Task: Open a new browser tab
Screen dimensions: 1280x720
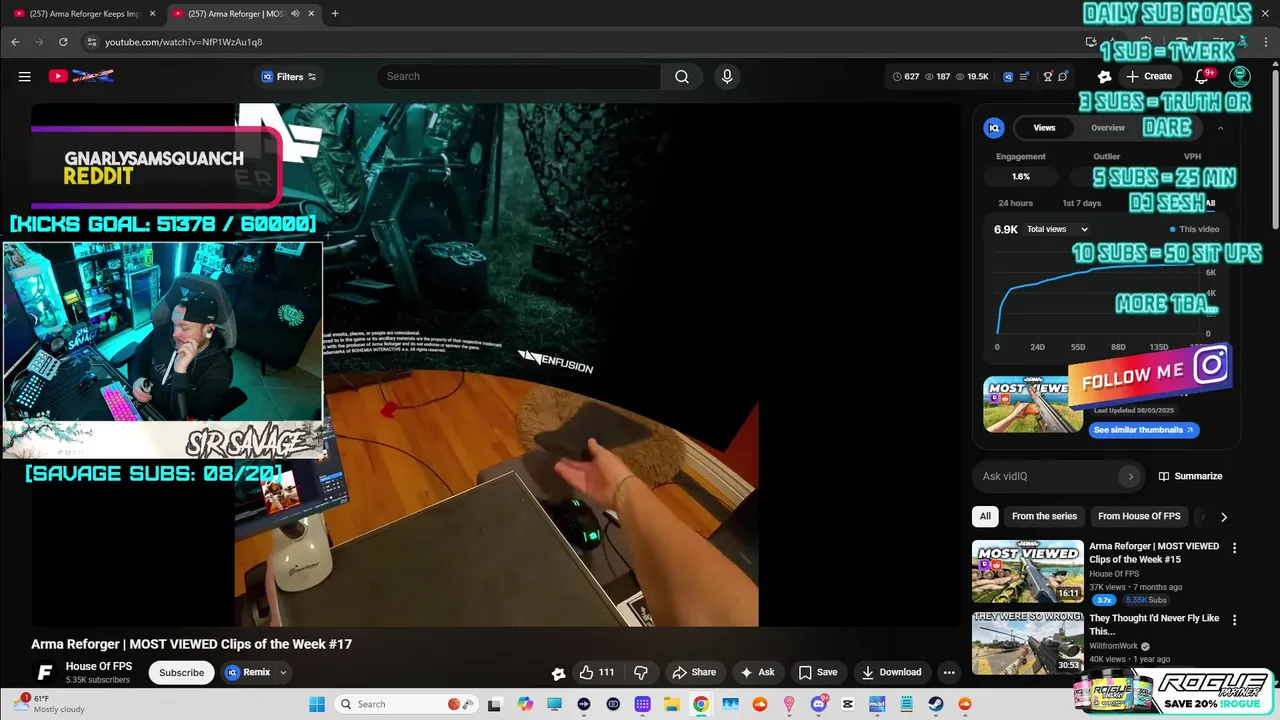Action: pyautogui.click(x=335, y=14)
